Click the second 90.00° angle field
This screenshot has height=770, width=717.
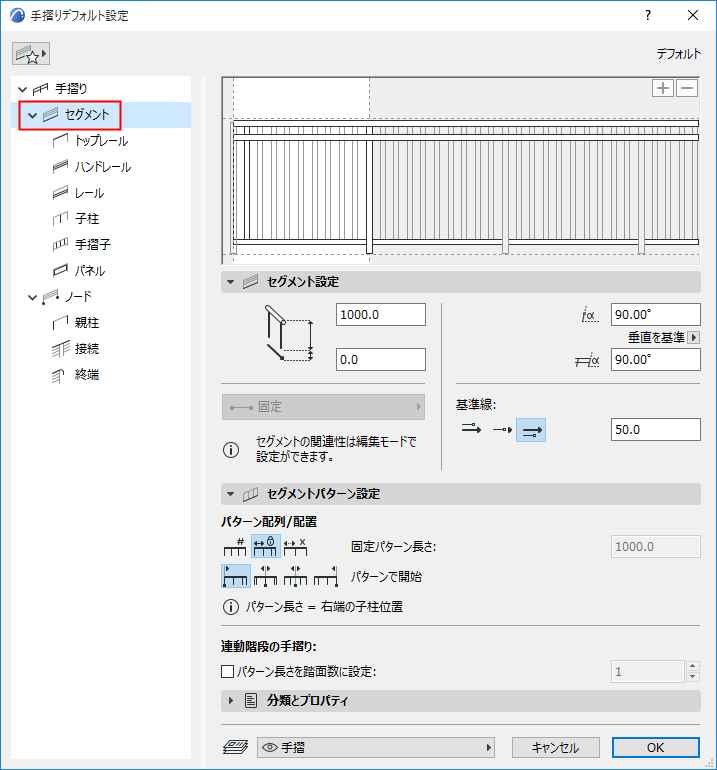(x=656, y=359)
